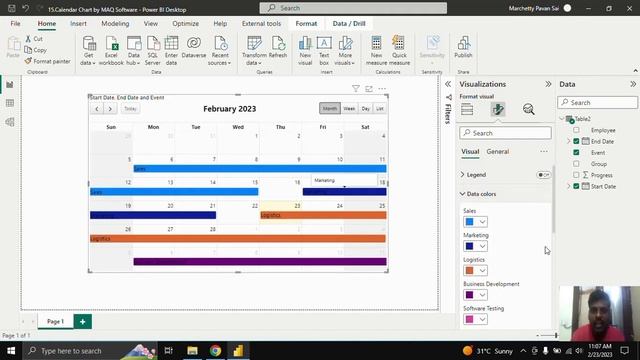This screenshot has height=360, width=640.
Task: Select the Format visual paintbrush icon
Action: [x=498, y=109]
